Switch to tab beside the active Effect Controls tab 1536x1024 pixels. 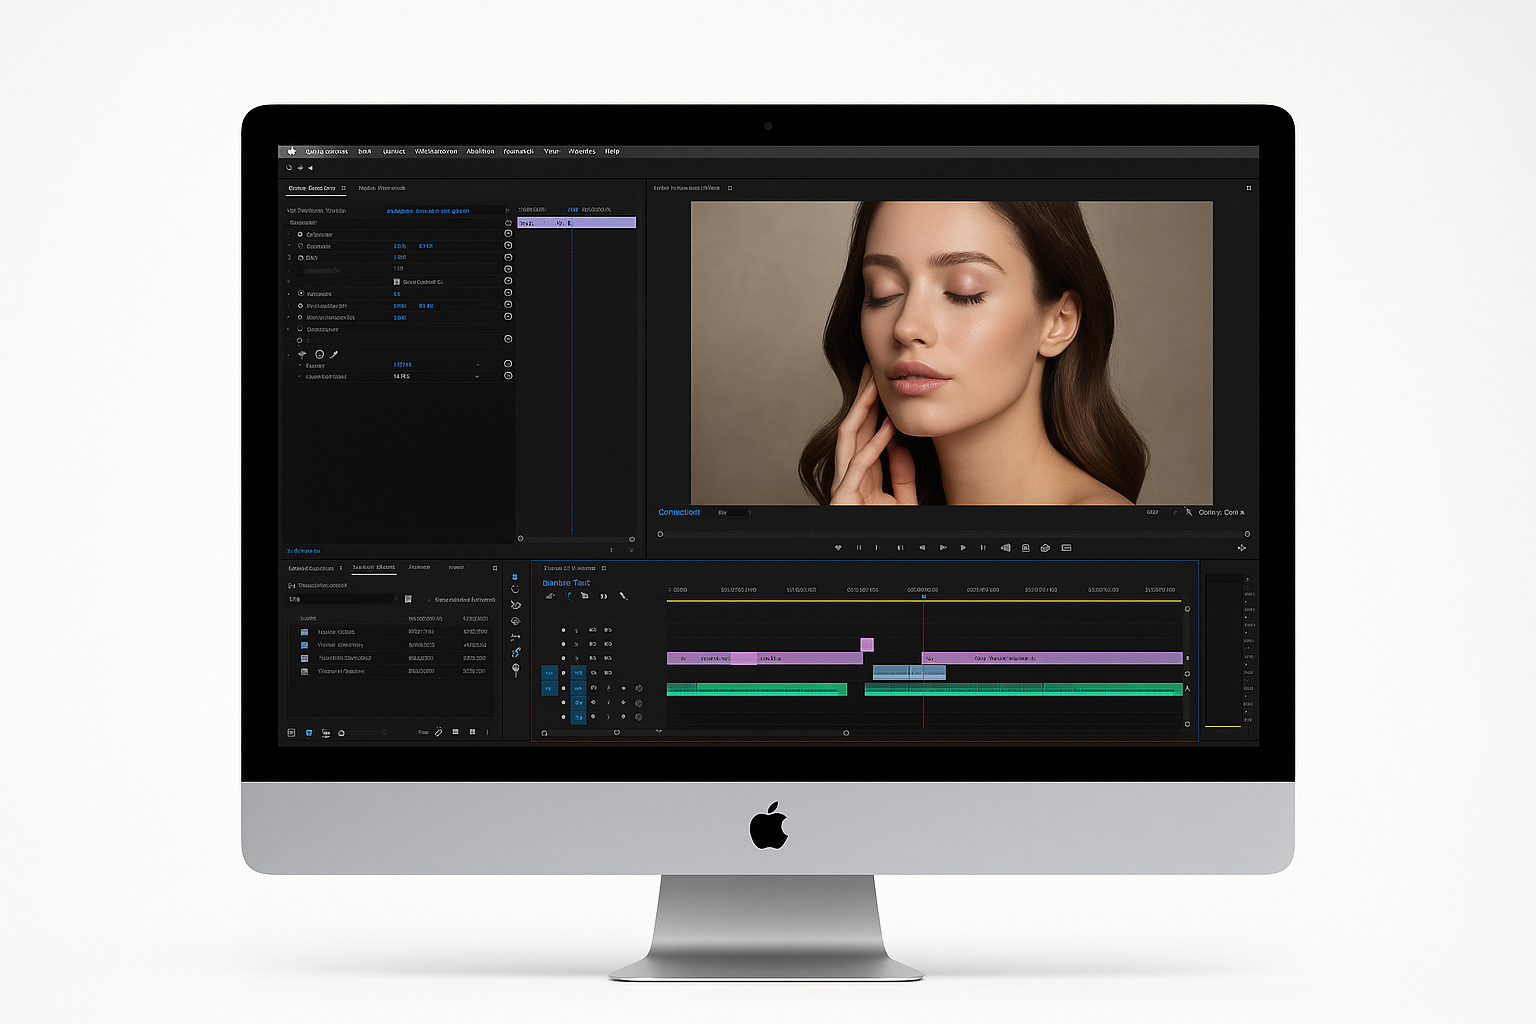(x=382, y=188)
